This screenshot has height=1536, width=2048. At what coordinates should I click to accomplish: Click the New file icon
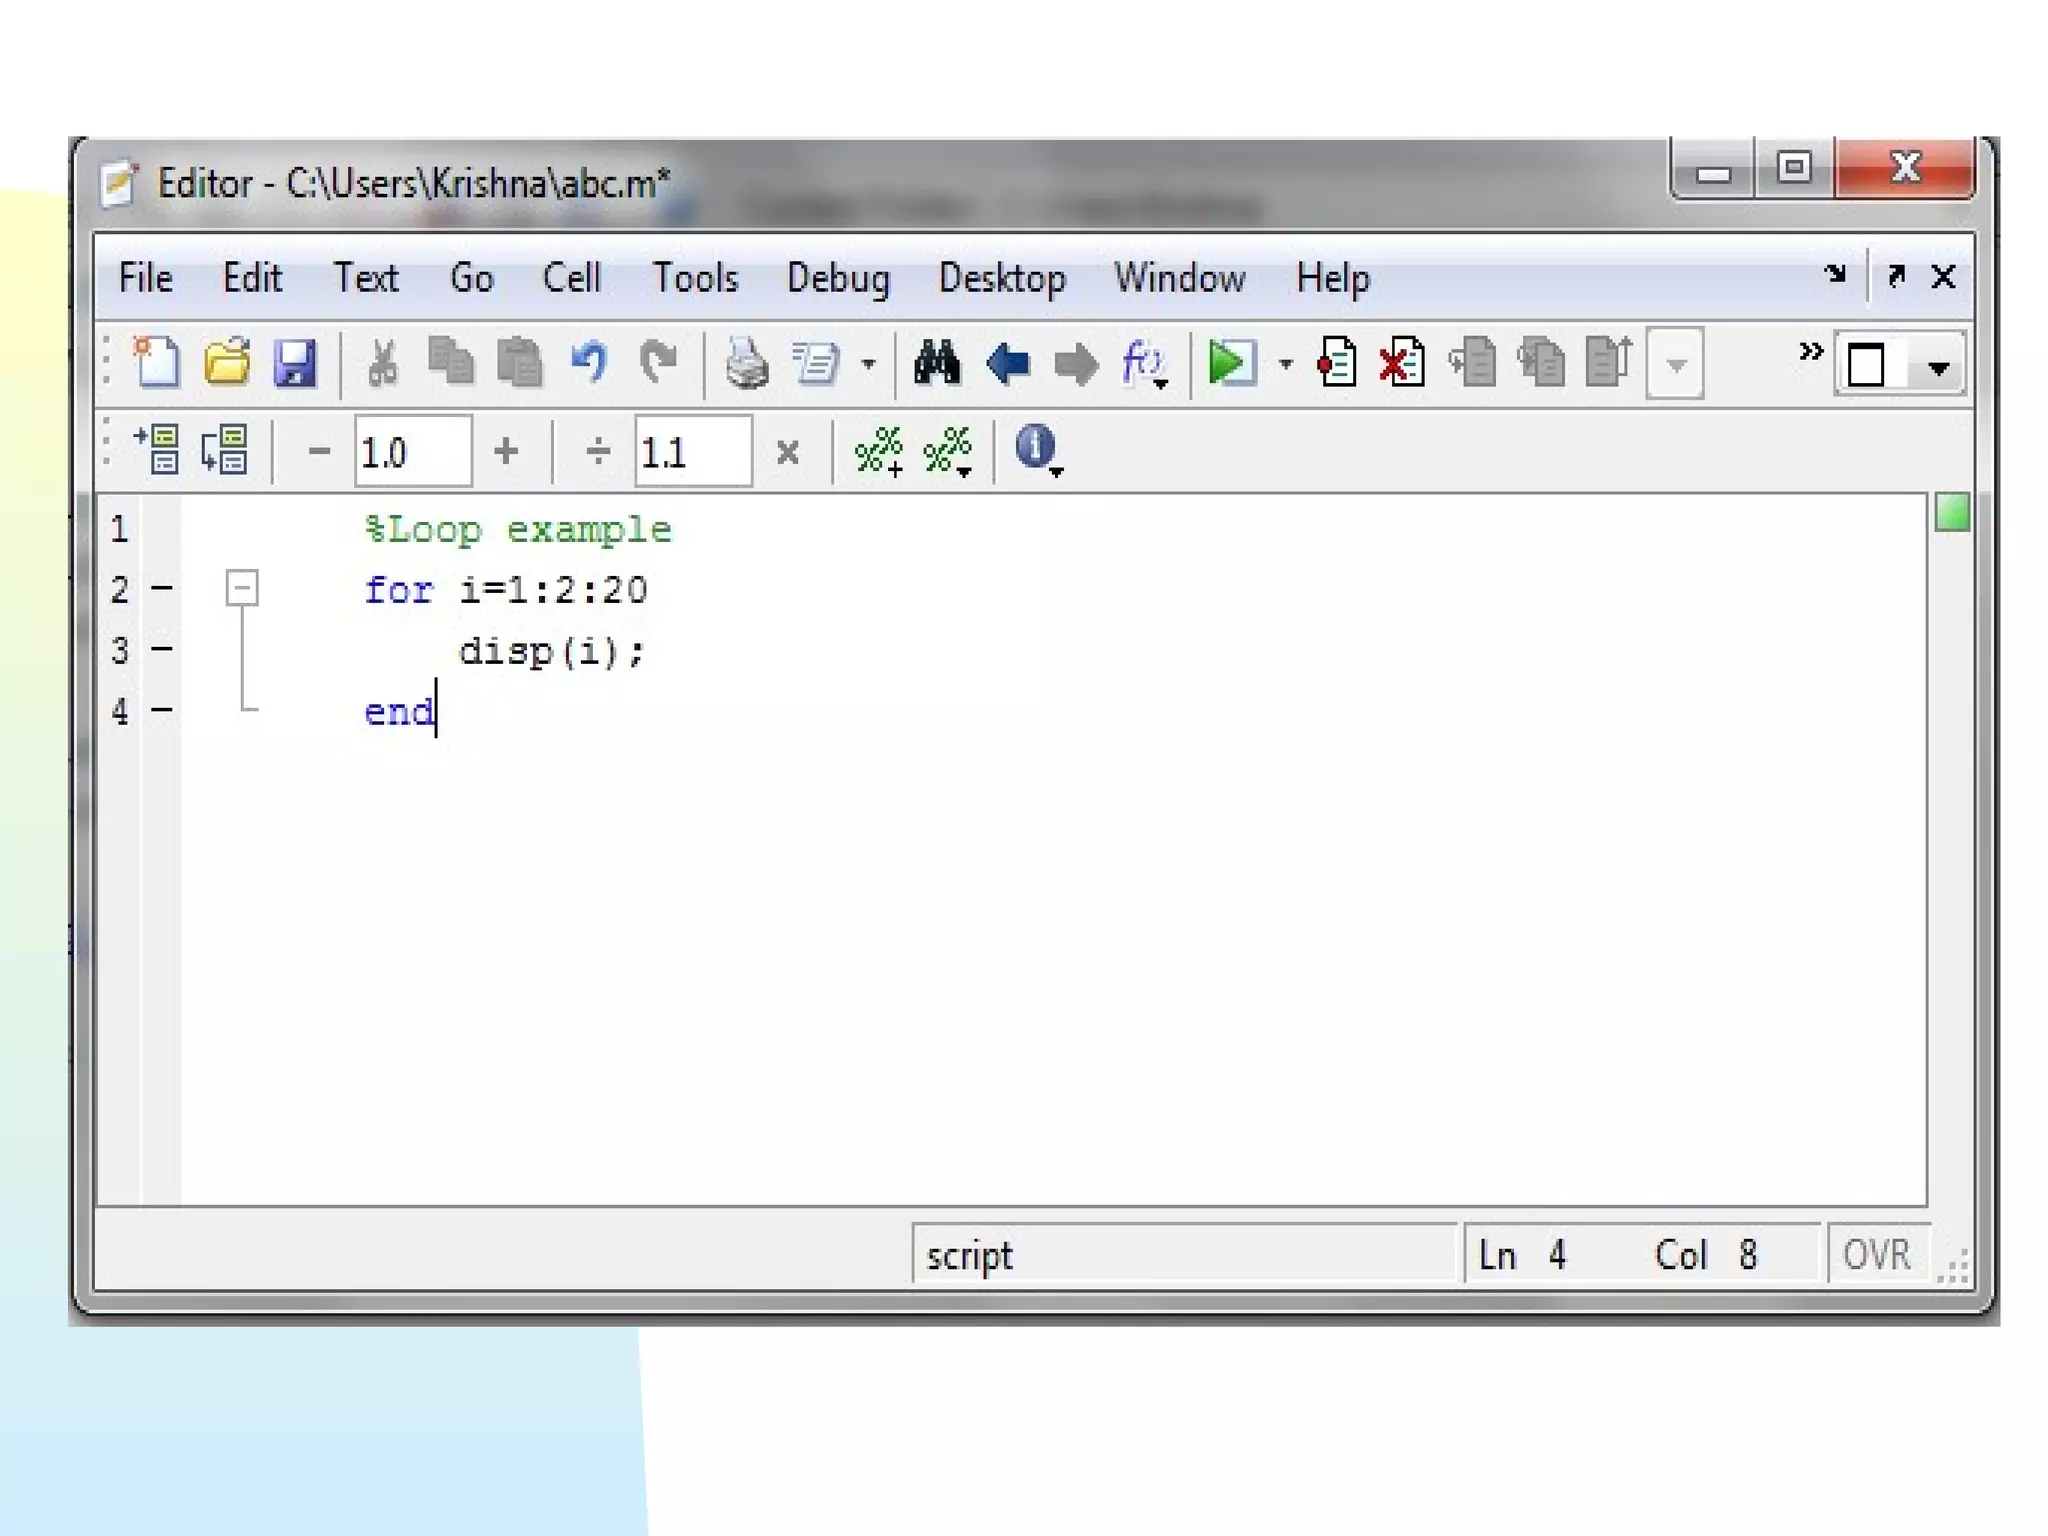157,363
